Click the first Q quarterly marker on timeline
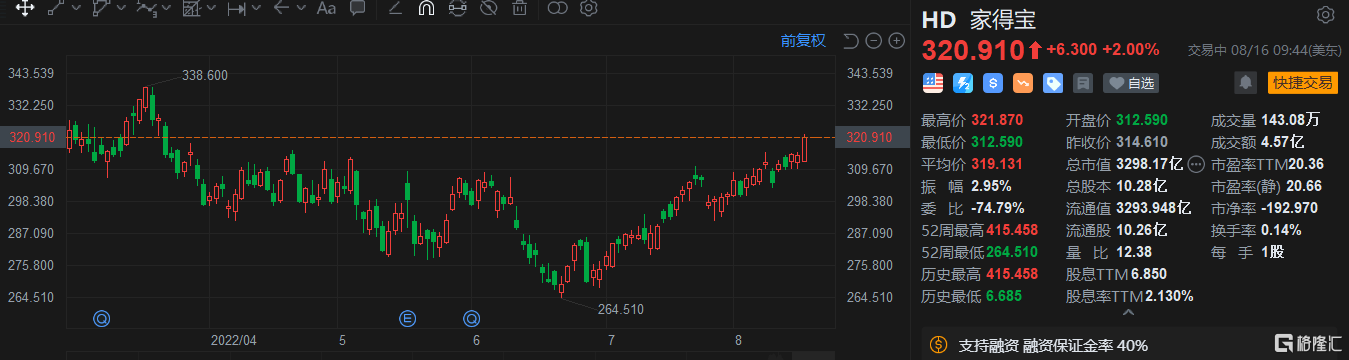Screen dimensions: 1349x360 [x=101, y=319]
